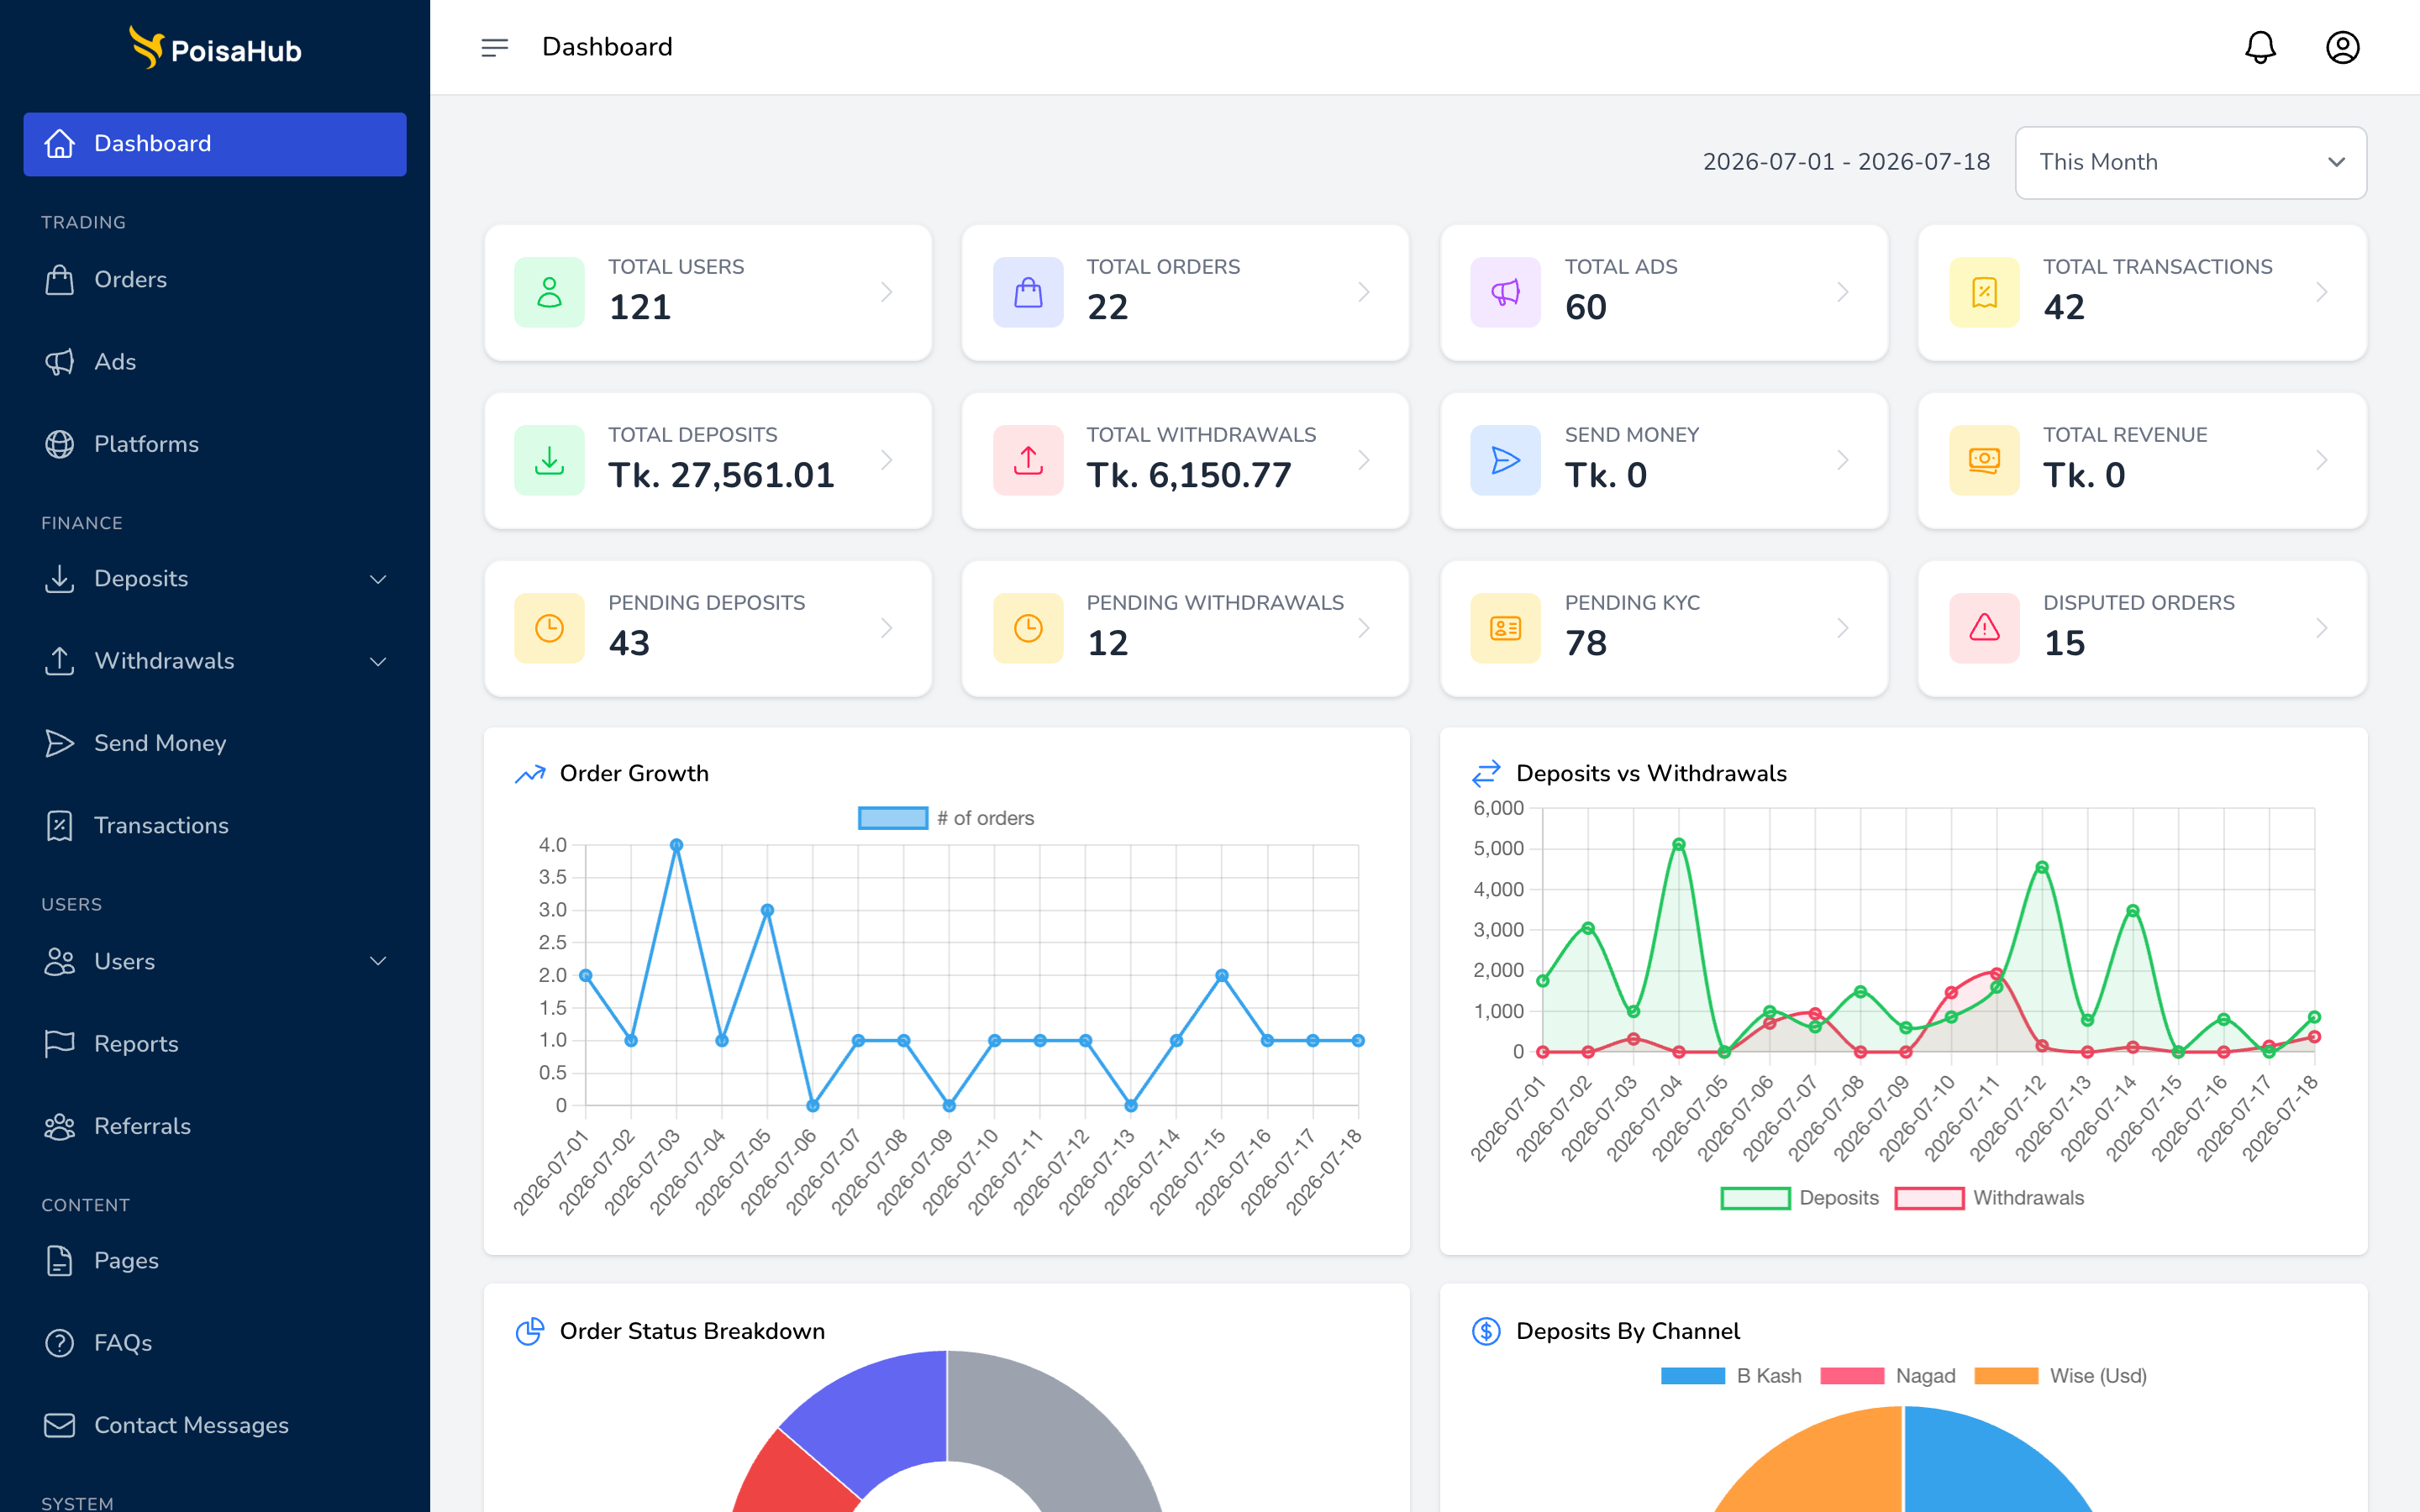Click the notification bell icon

[x=2260, y=47]
